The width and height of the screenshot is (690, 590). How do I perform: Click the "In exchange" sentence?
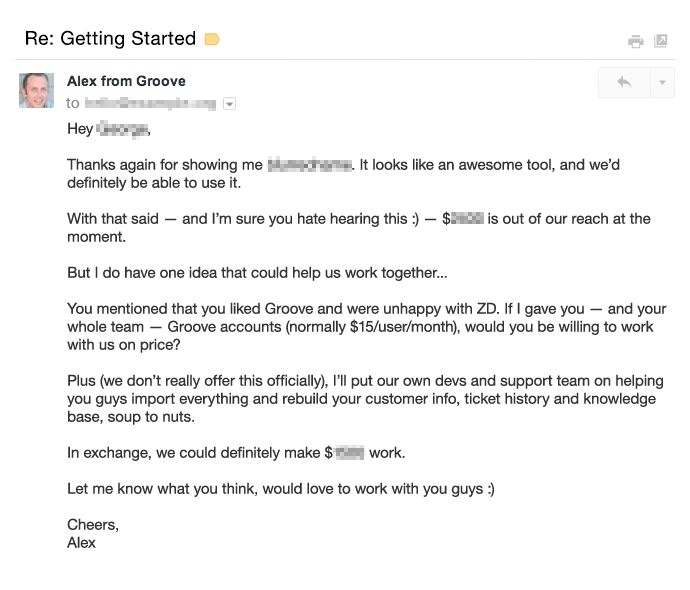pyautogui.click(x=235, y=453)
